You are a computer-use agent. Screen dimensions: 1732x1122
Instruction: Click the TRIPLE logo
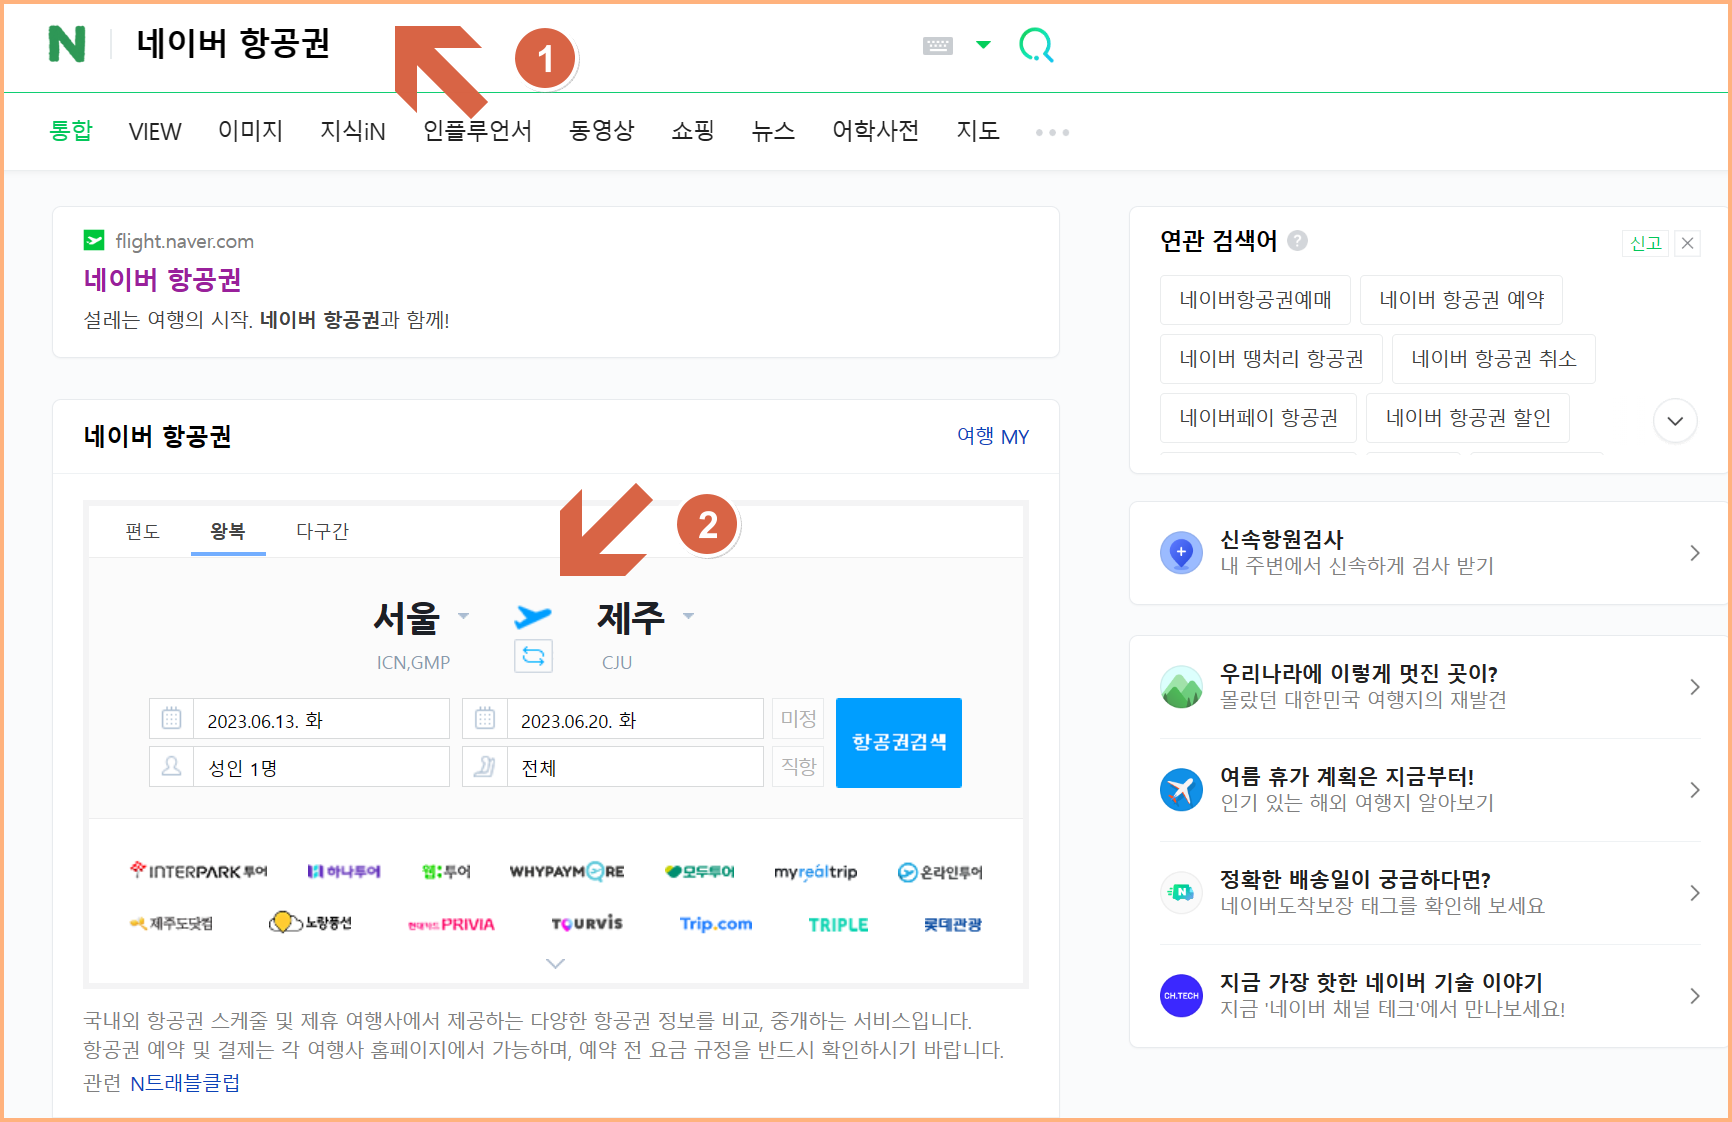pos(838,924)
